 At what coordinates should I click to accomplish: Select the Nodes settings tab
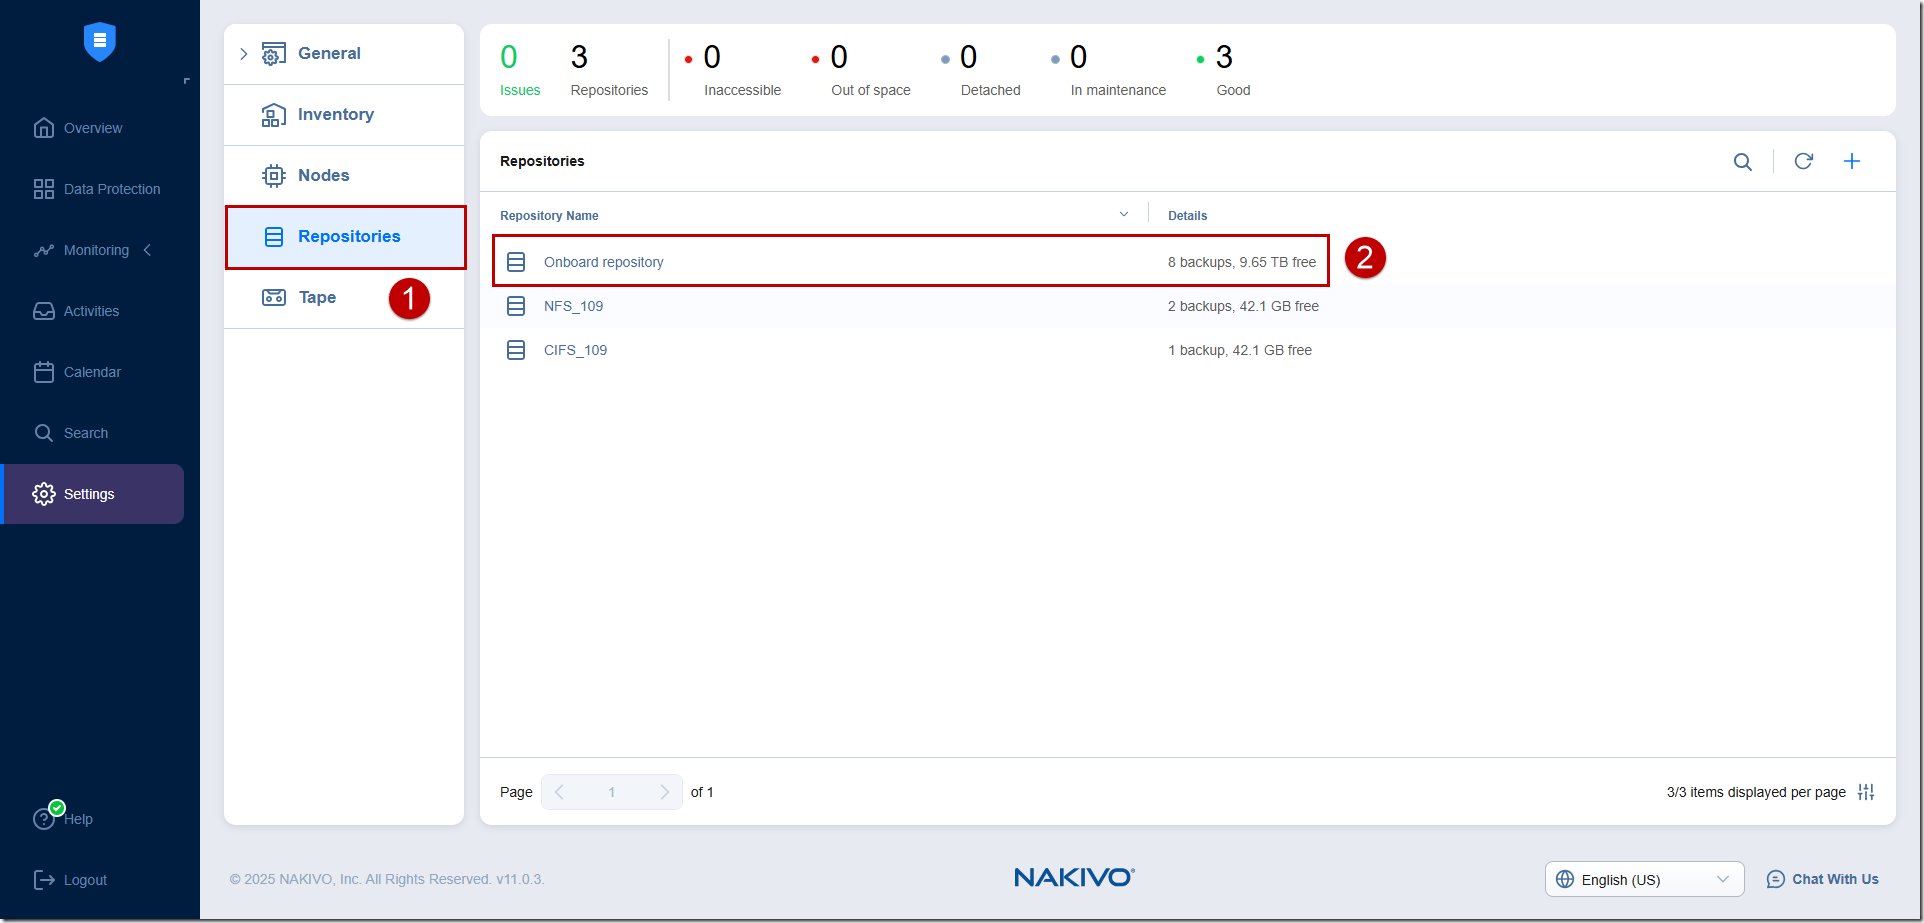(344, 176)
